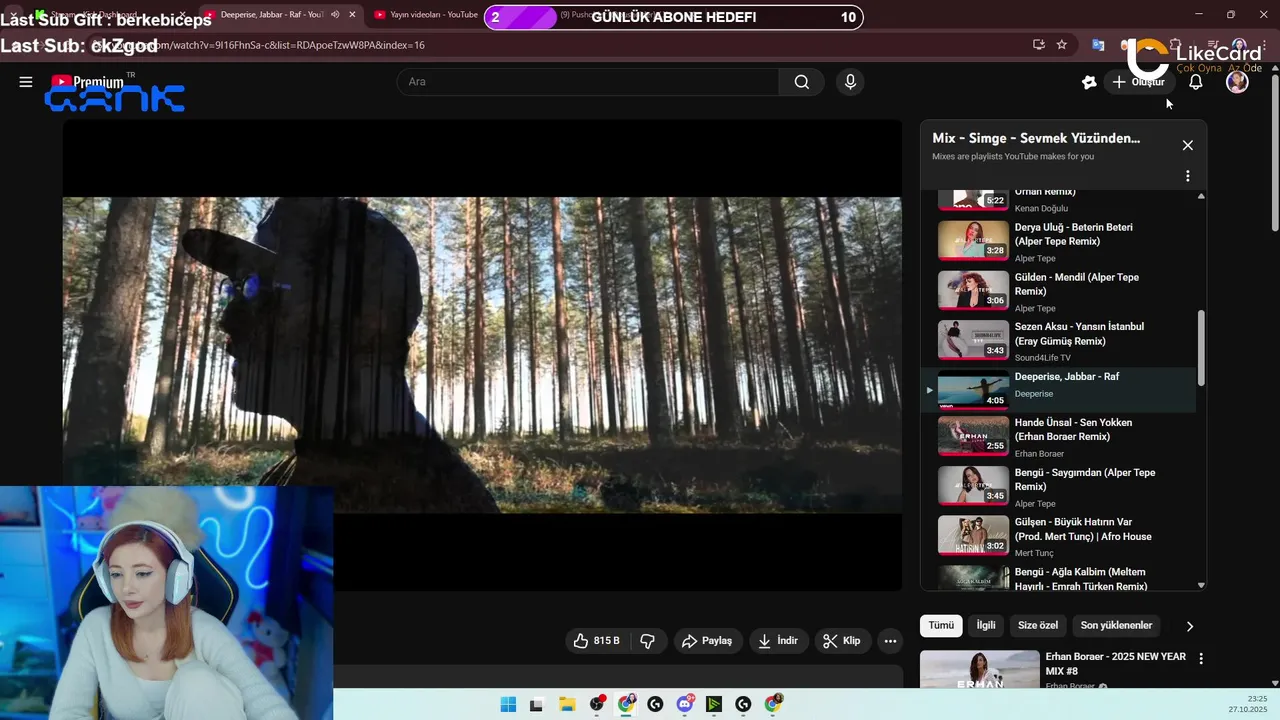Open the Windows Start menu
This screenshot has width=1280, height=720.
coord(508,704)
